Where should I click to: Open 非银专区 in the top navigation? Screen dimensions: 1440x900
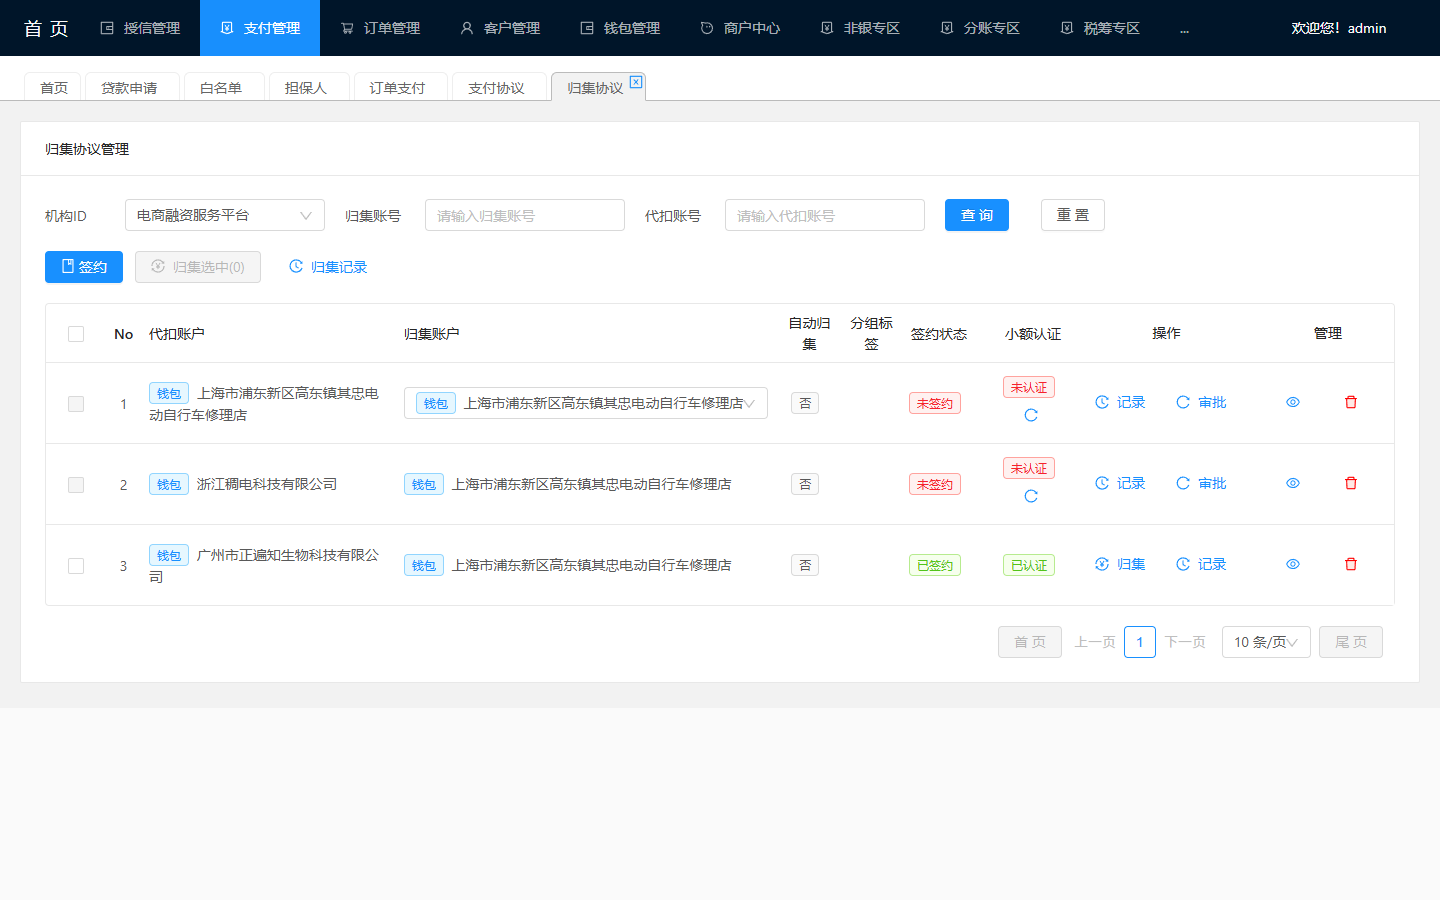click(x=860, y=28)
